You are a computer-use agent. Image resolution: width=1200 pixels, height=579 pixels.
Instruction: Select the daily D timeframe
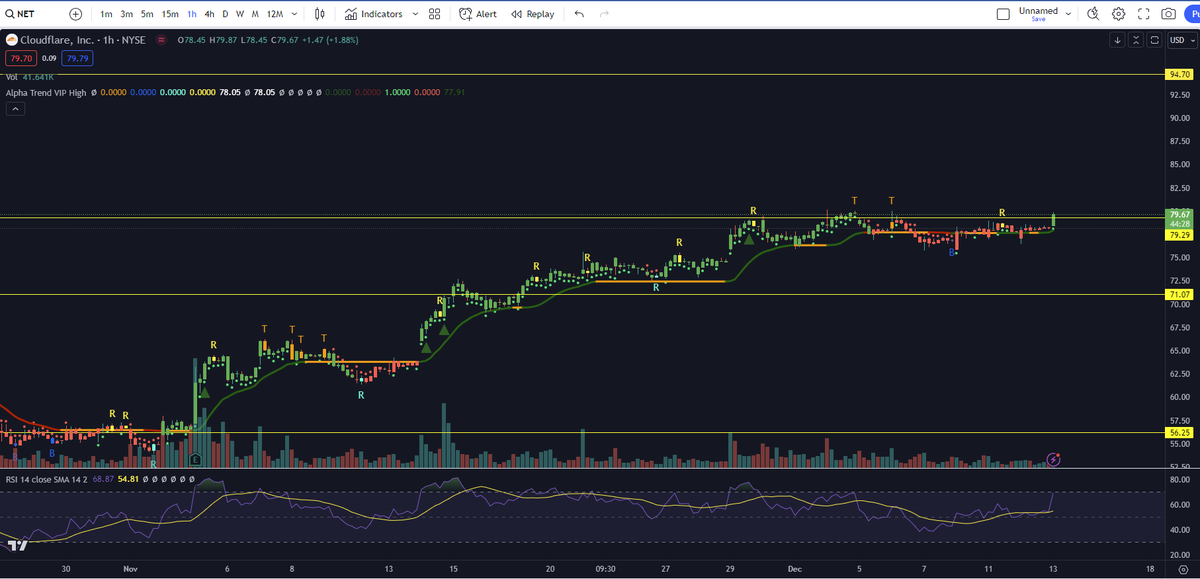tap(225, 14)
